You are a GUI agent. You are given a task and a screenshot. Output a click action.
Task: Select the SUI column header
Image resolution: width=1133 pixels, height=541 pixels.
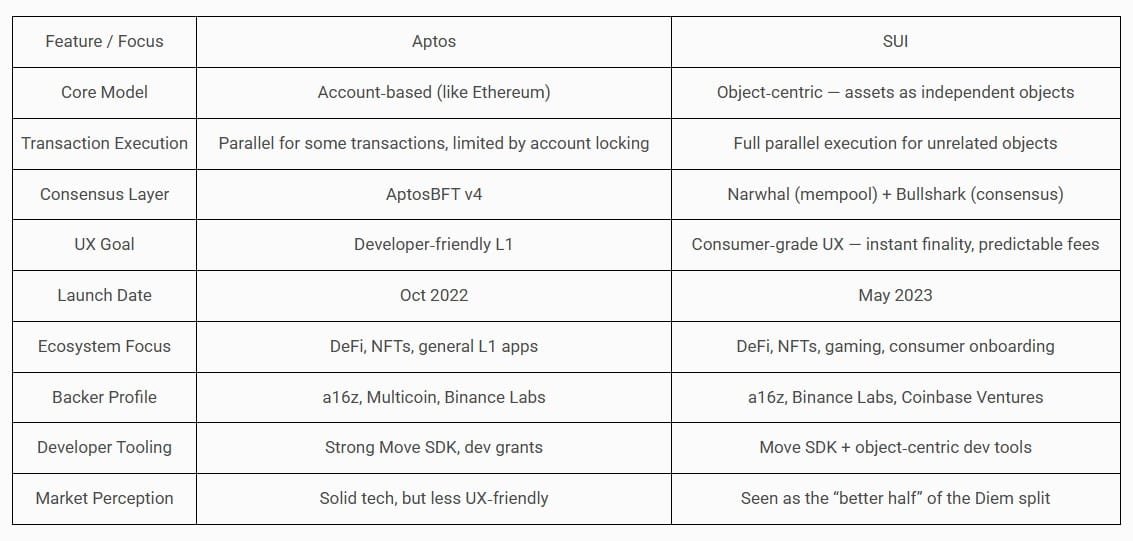click(895, 42)
